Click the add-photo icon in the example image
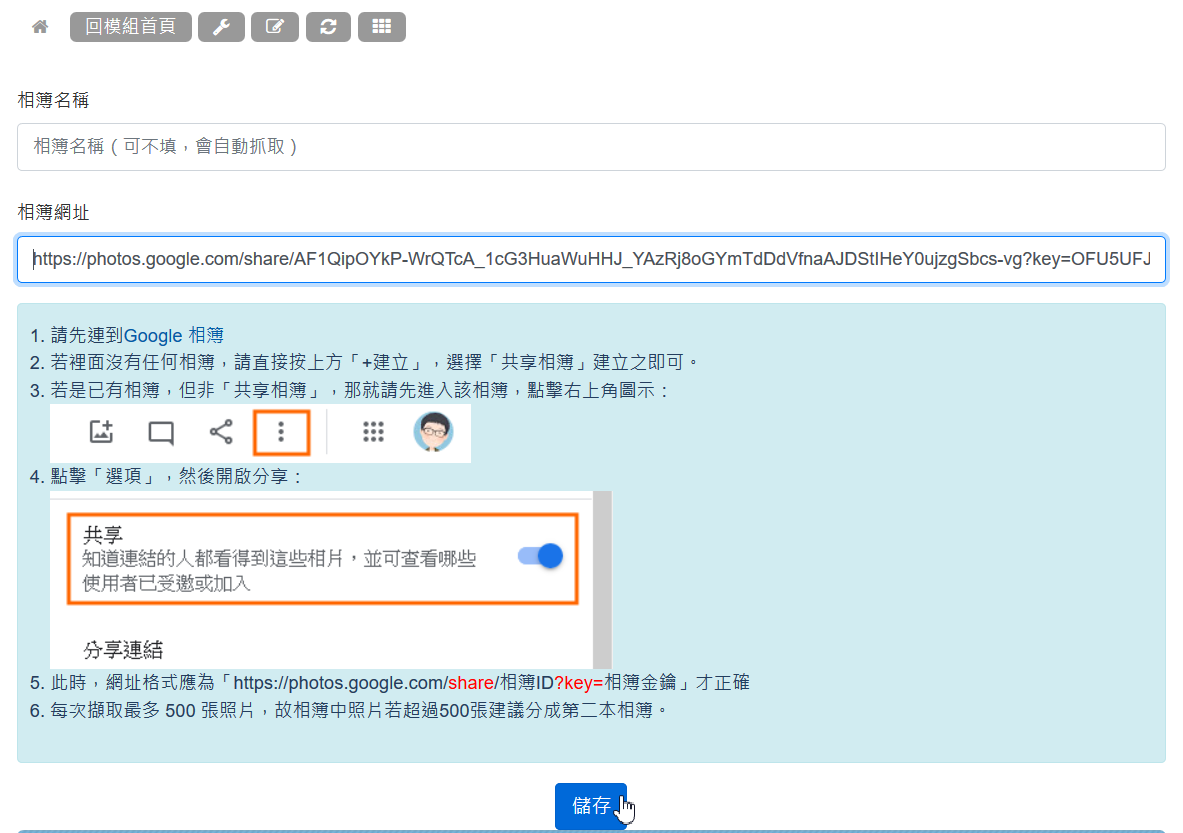This screenshot has width=1183, height=833. pos(101,432)
